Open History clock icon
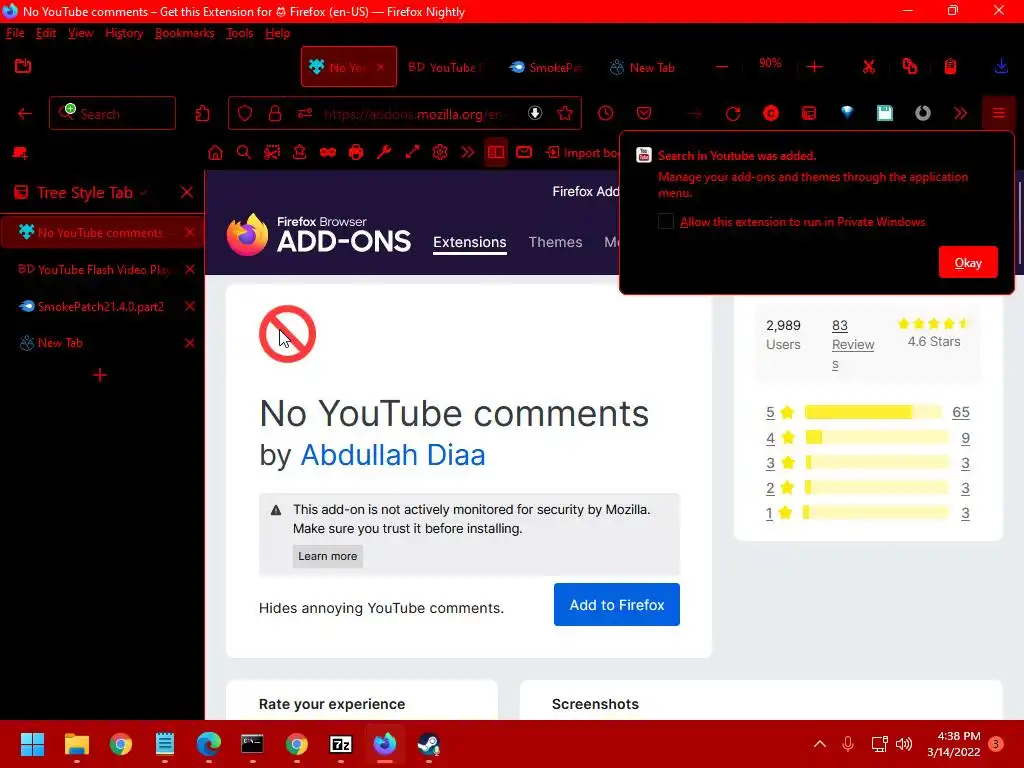The height and width of the screenshot is (768, 1024). coord(605,114)
